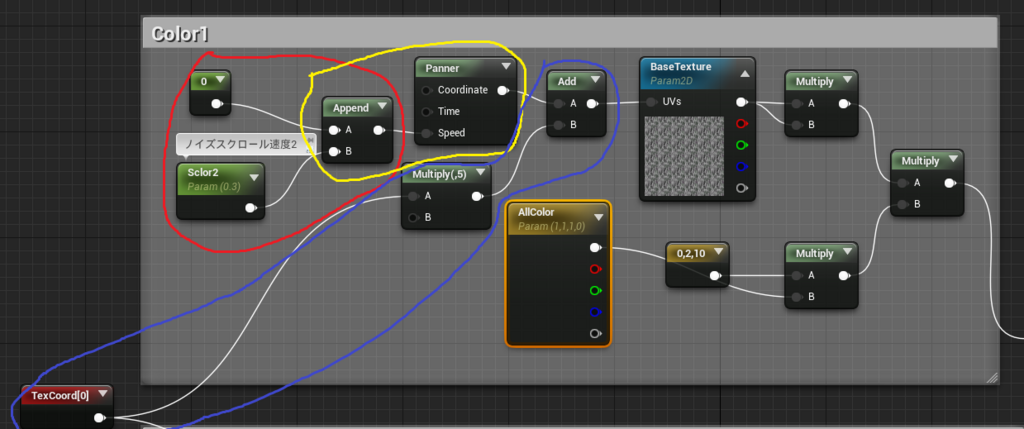Click AllColor's white RGB output pin
Screen dimensions: 1024x429
point(595,247)
